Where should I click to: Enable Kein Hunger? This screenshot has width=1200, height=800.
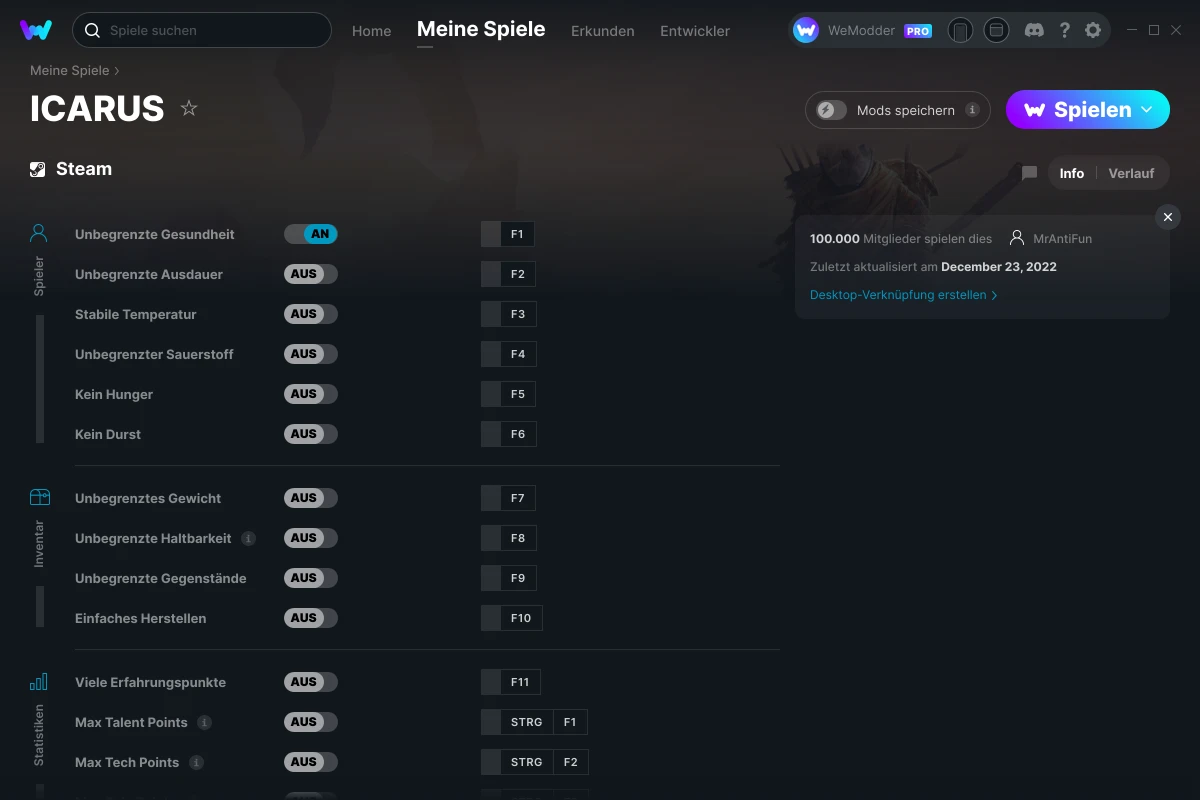(x=311, y=394)
